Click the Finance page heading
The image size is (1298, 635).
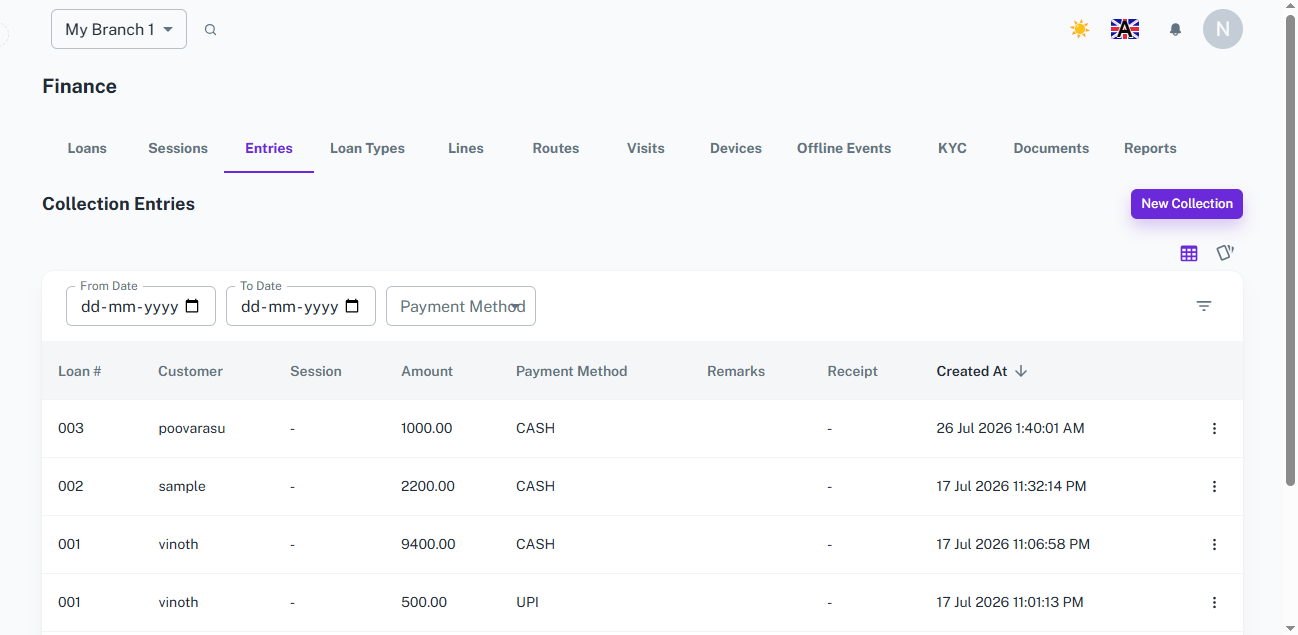pos(79,86)
